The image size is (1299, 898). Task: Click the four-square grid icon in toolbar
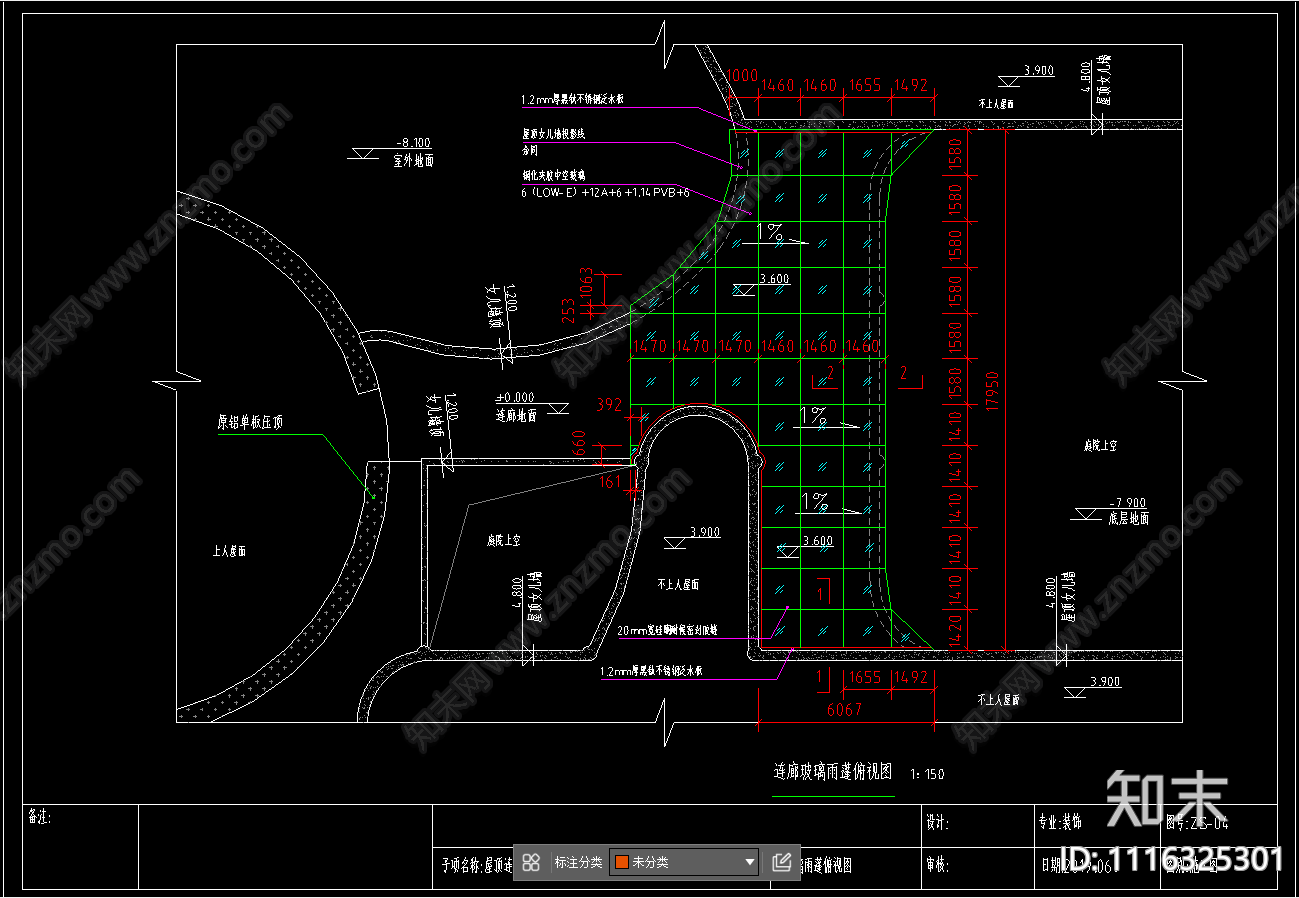pos(532,862)
